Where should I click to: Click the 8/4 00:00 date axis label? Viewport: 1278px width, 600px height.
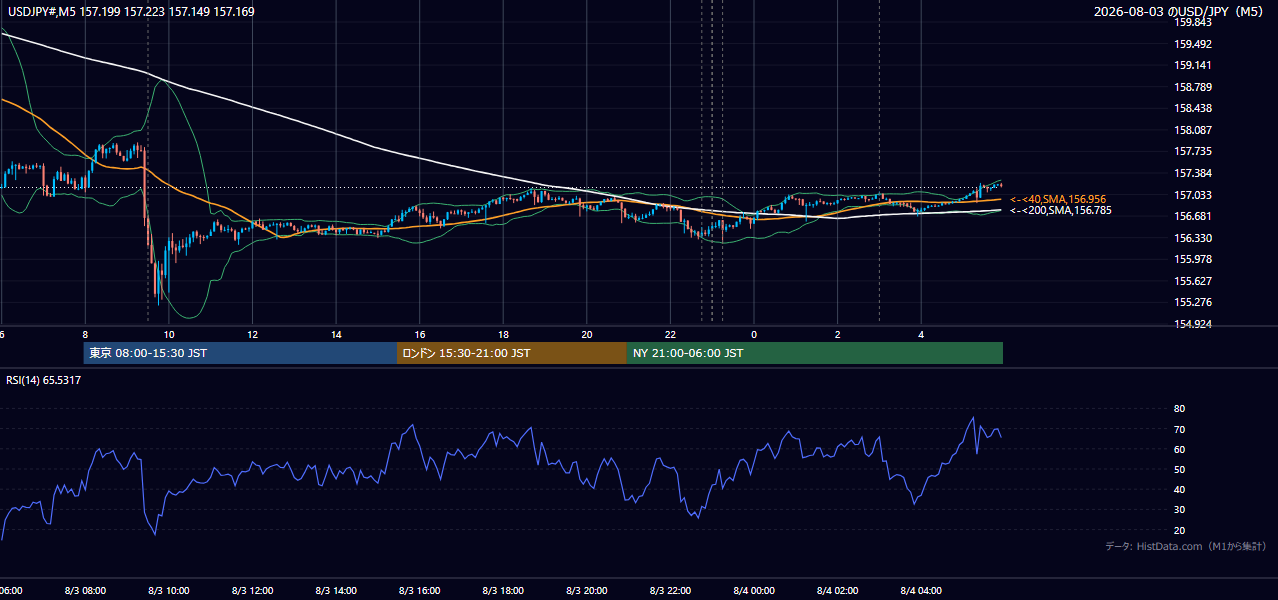754,591
